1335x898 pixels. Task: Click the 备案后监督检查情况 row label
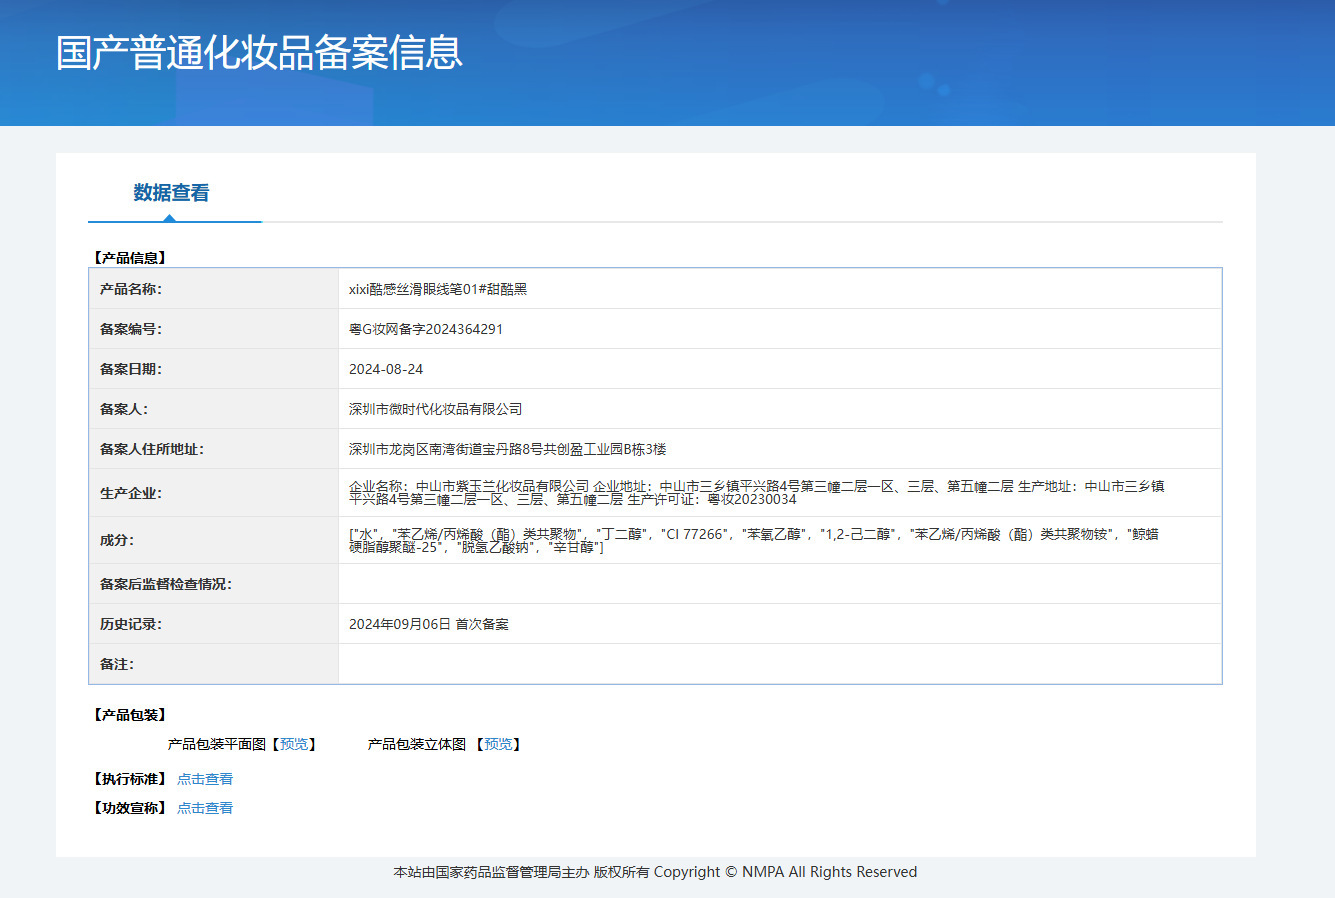point(165,584)
